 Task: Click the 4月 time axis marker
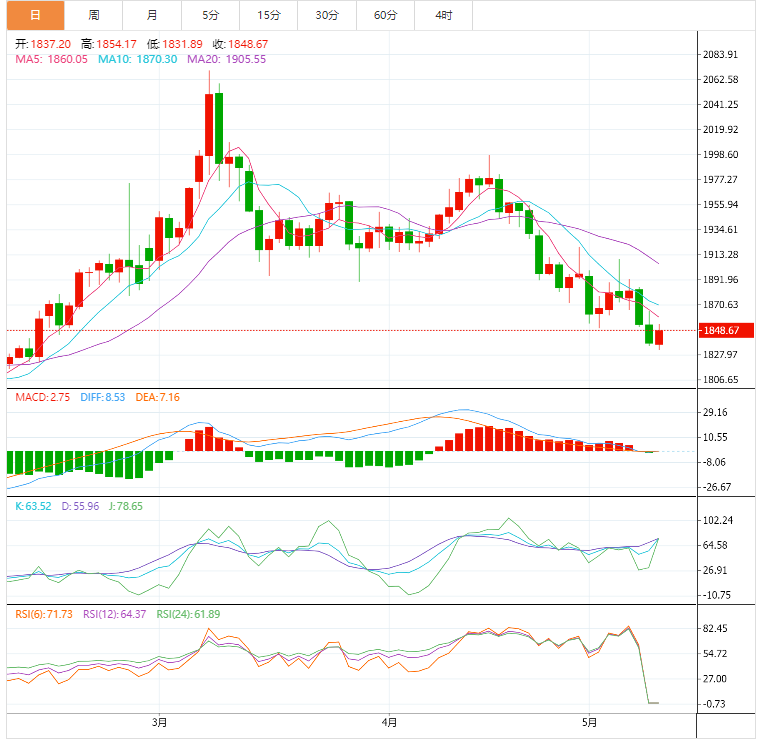389,722
